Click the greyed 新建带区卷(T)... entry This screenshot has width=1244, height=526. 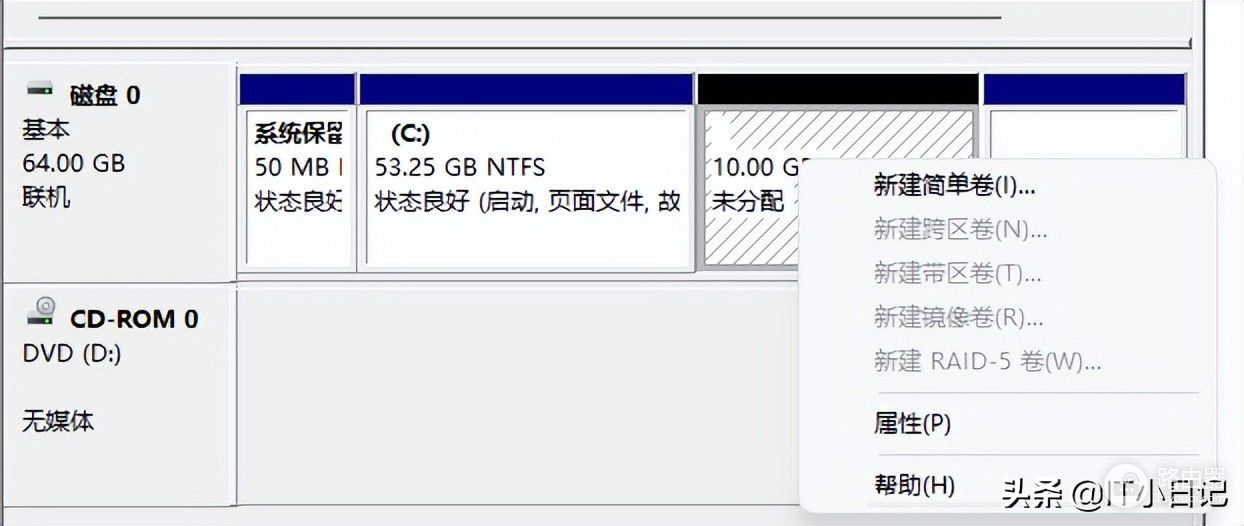coord(957,273)
